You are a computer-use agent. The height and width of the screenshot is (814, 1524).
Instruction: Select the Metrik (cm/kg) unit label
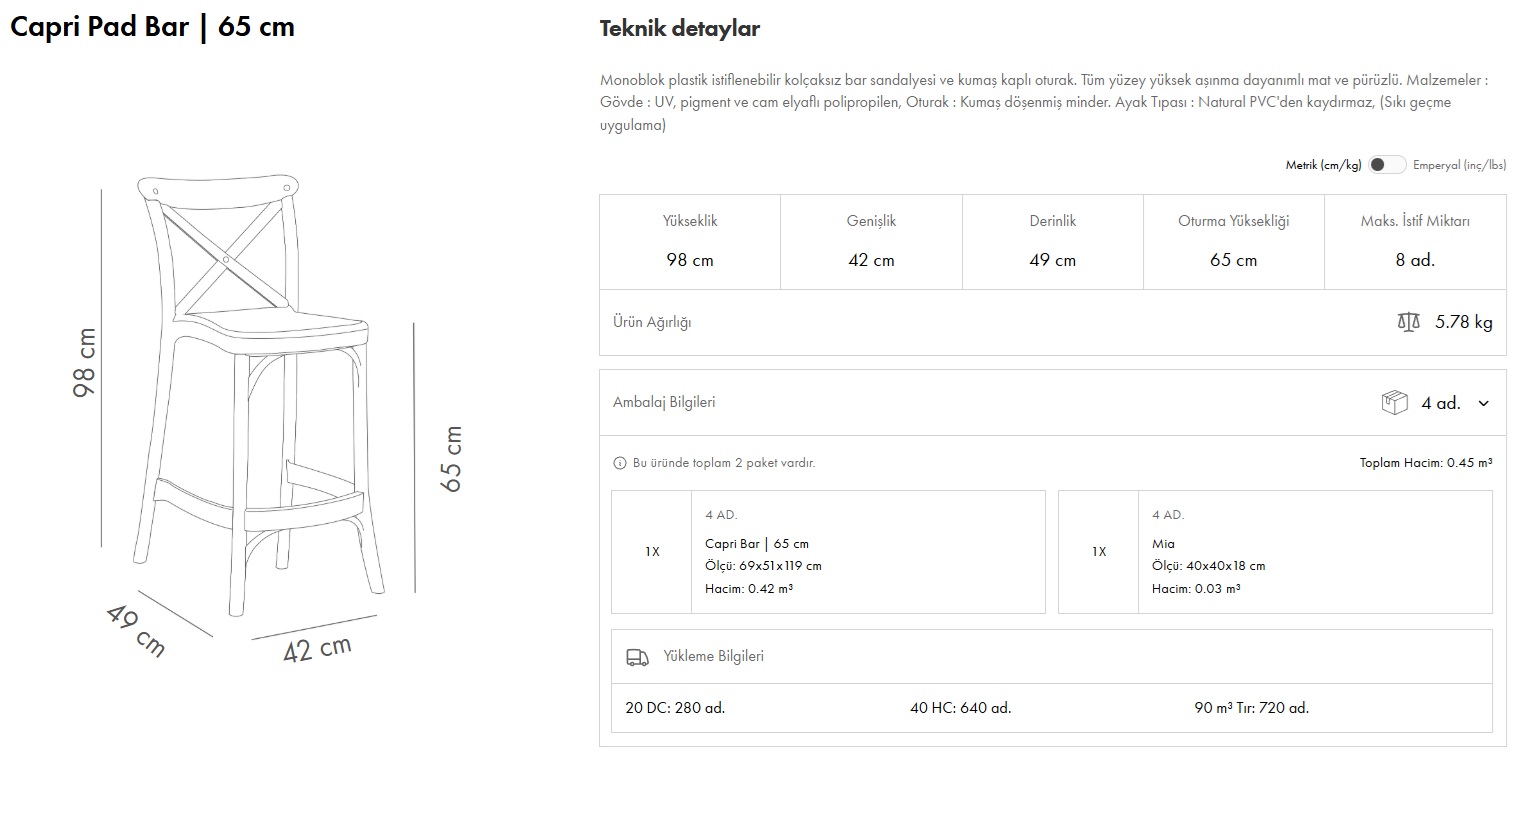point(1323,165)
